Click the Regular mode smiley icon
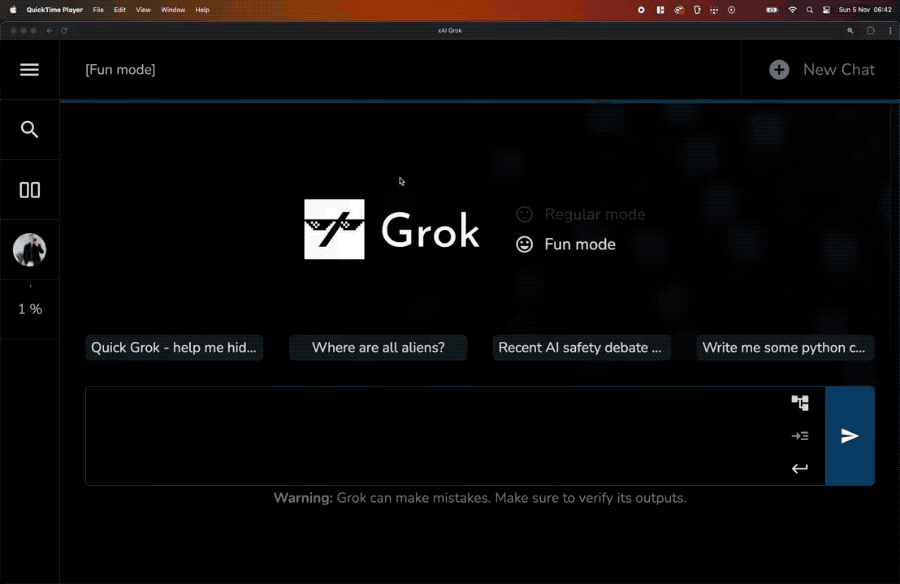 click(x=524, y=214)
